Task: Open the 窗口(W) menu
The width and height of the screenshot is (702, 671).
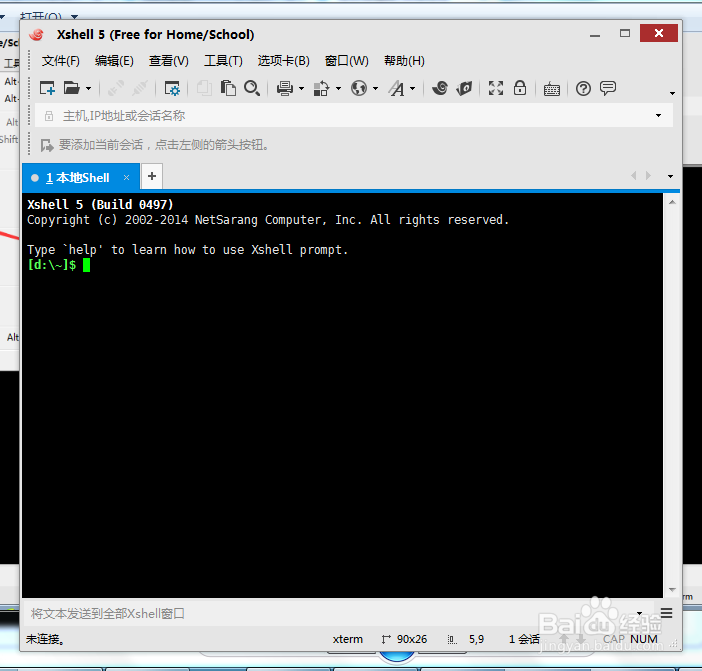Action: (347, 60)
